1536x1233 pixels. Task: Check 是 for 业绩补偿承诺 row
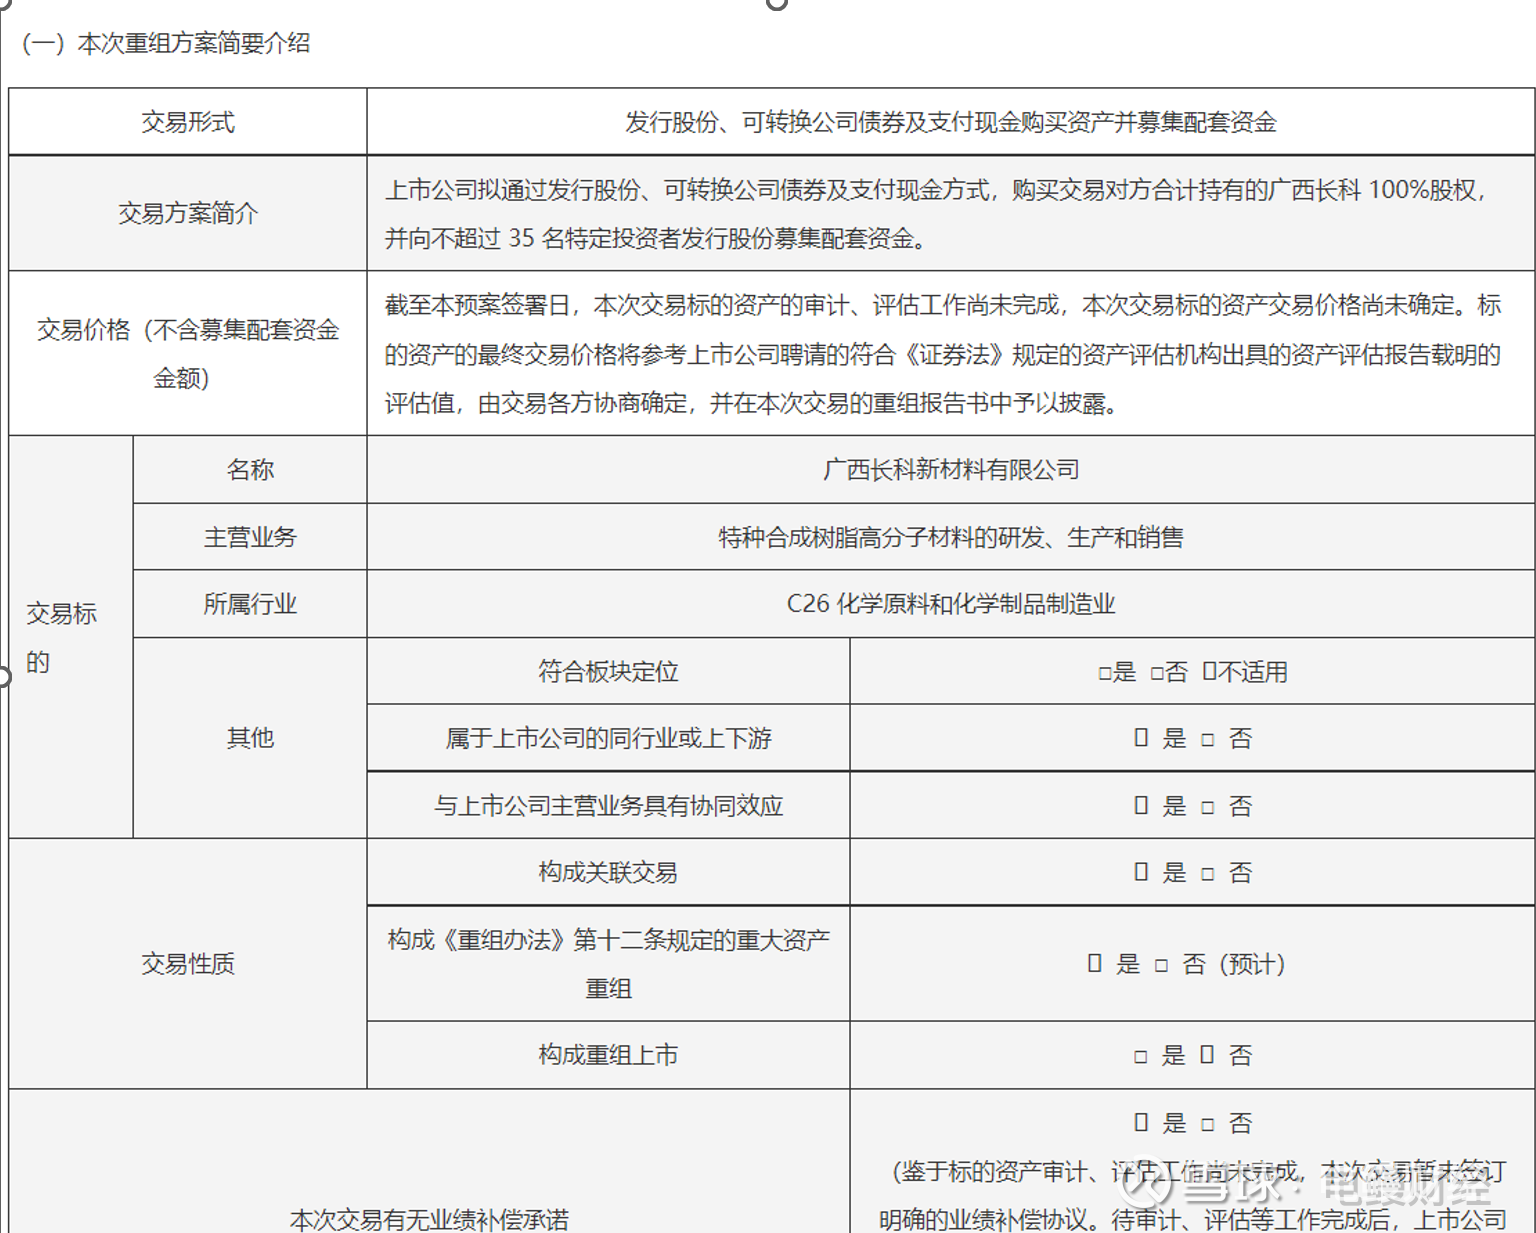[x=1141, y=1122]
